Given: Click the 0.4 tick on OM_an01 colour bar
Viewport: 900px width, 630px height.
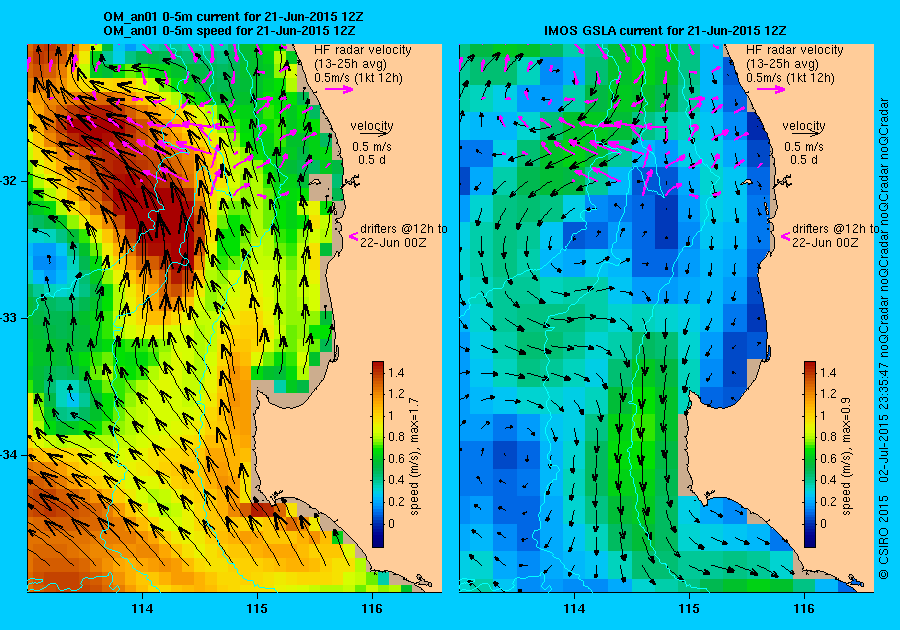Looking at the screenshot, I should coord(396,480).
